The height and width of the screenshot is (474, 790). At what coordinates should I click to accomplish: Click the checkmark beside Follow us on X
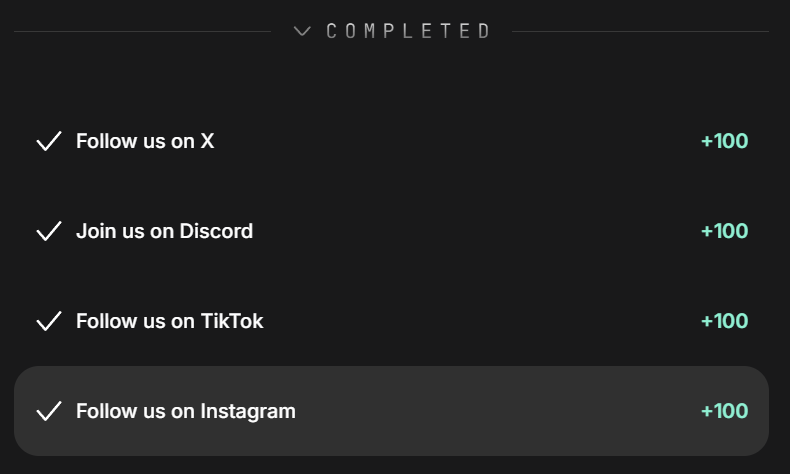click(x=49, y=141)
